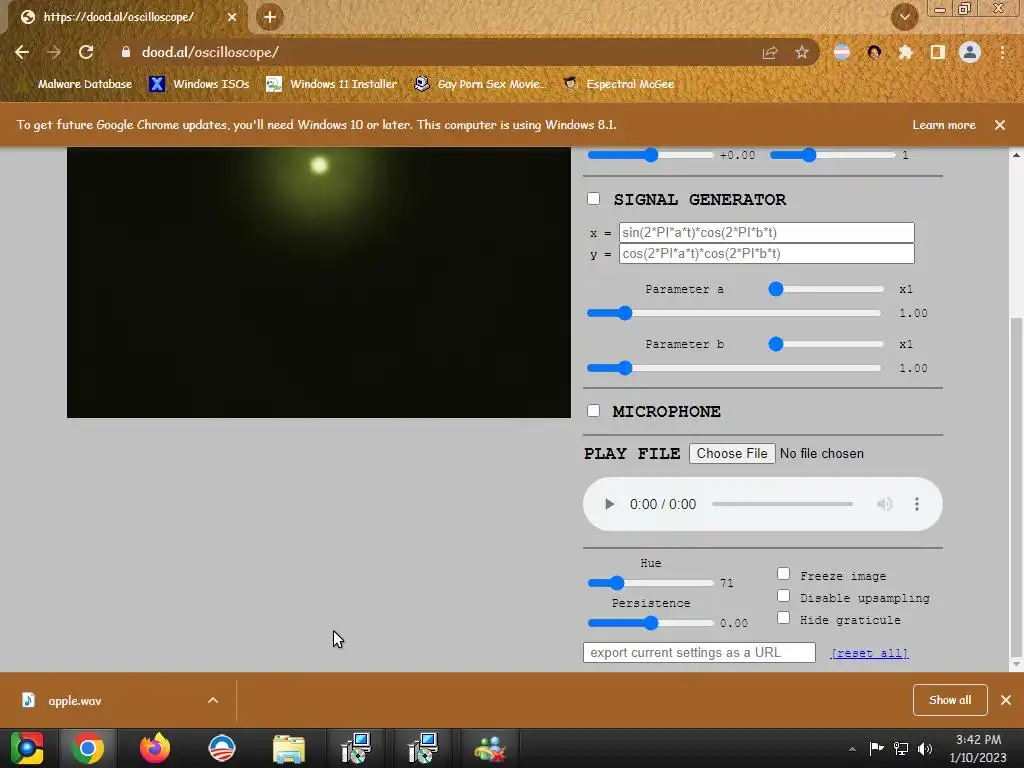Screen dimensions: 1024x768
Task: Toggle the browser side panel
Action: tap(937, 52)
